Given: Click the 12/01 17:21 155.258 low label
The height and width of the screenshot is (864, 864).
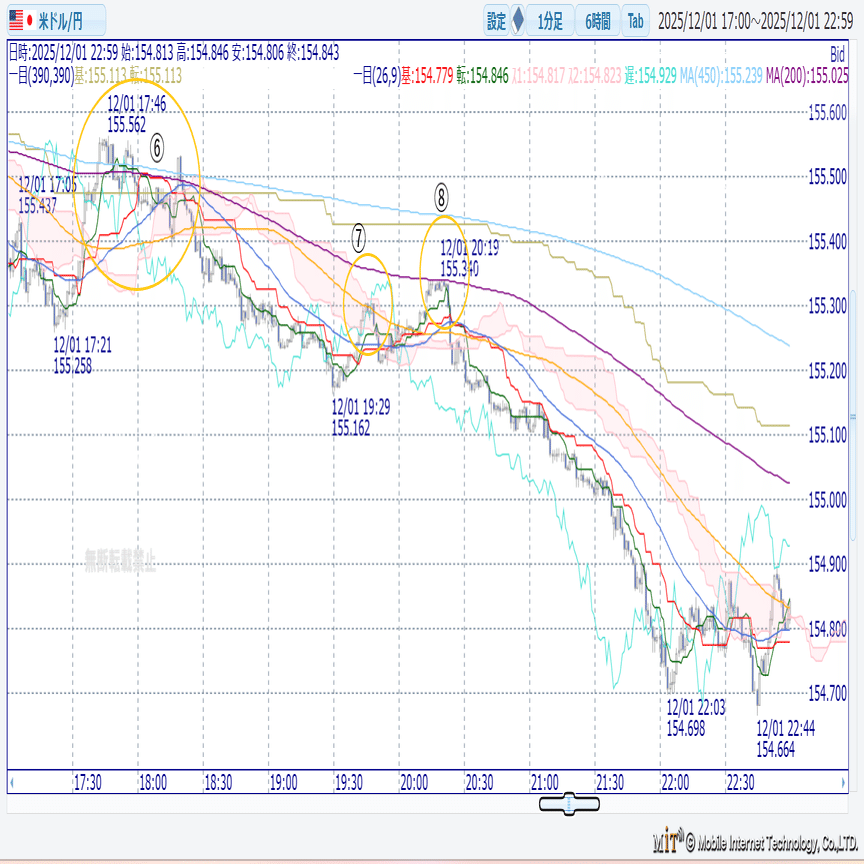Looking at the screenshot, I should click(82, 355).
